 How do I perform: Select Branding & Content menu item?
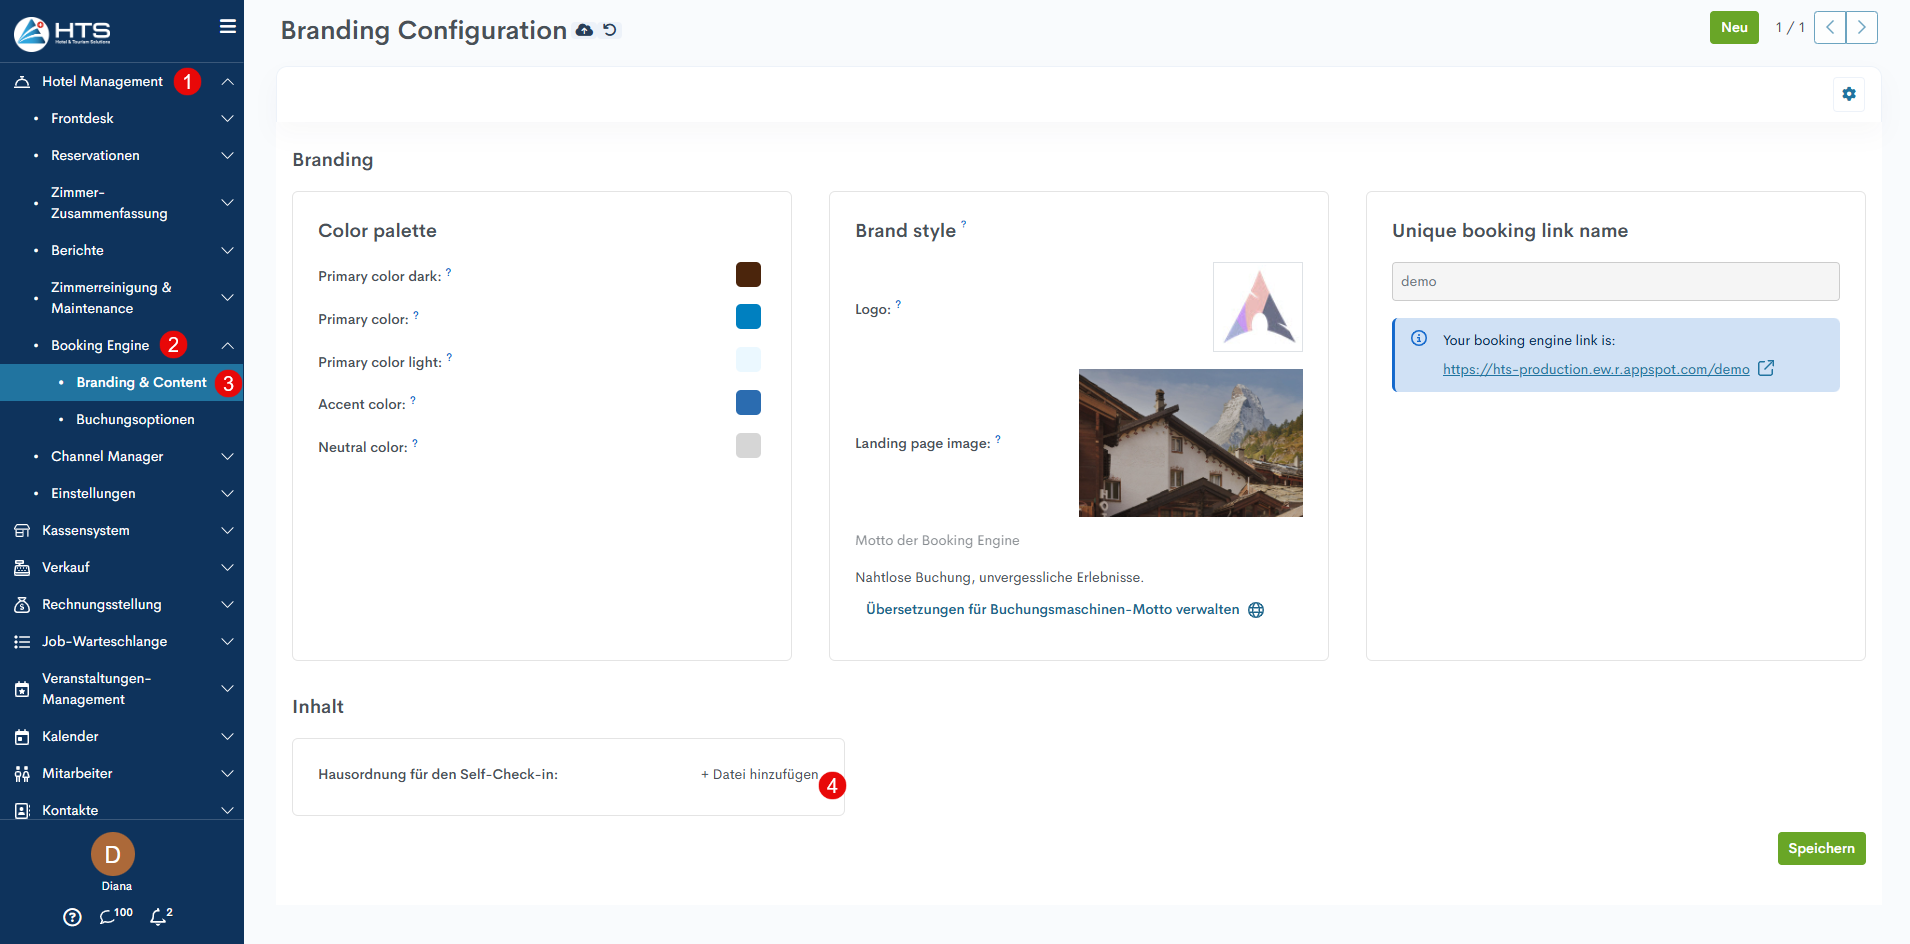141,383
